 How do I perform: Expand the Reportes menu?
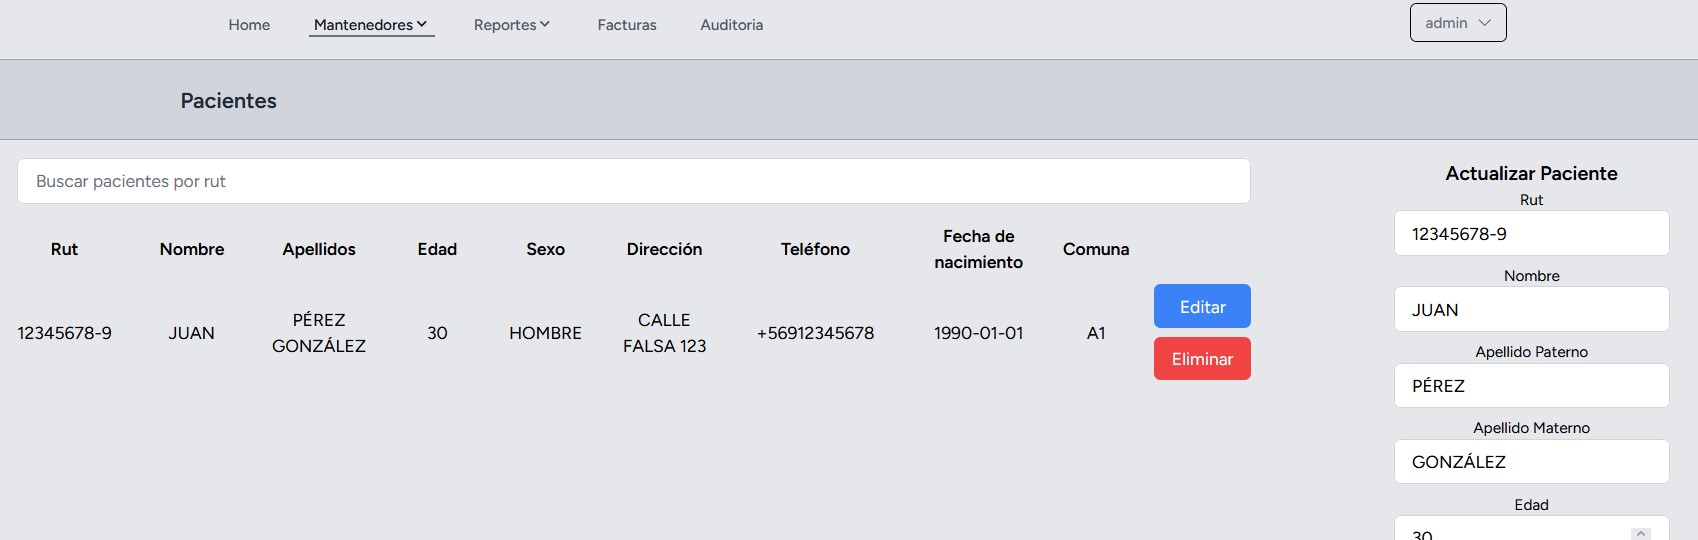coord(511,25)
